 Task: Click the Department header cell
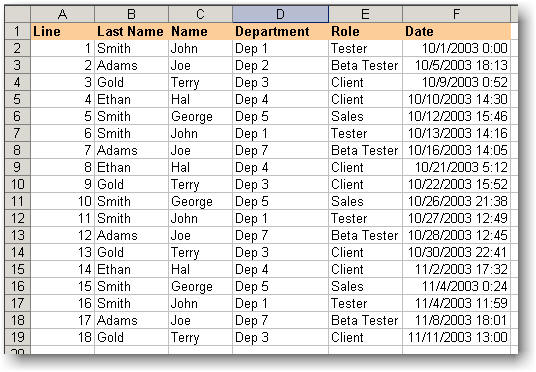(280, 31)
